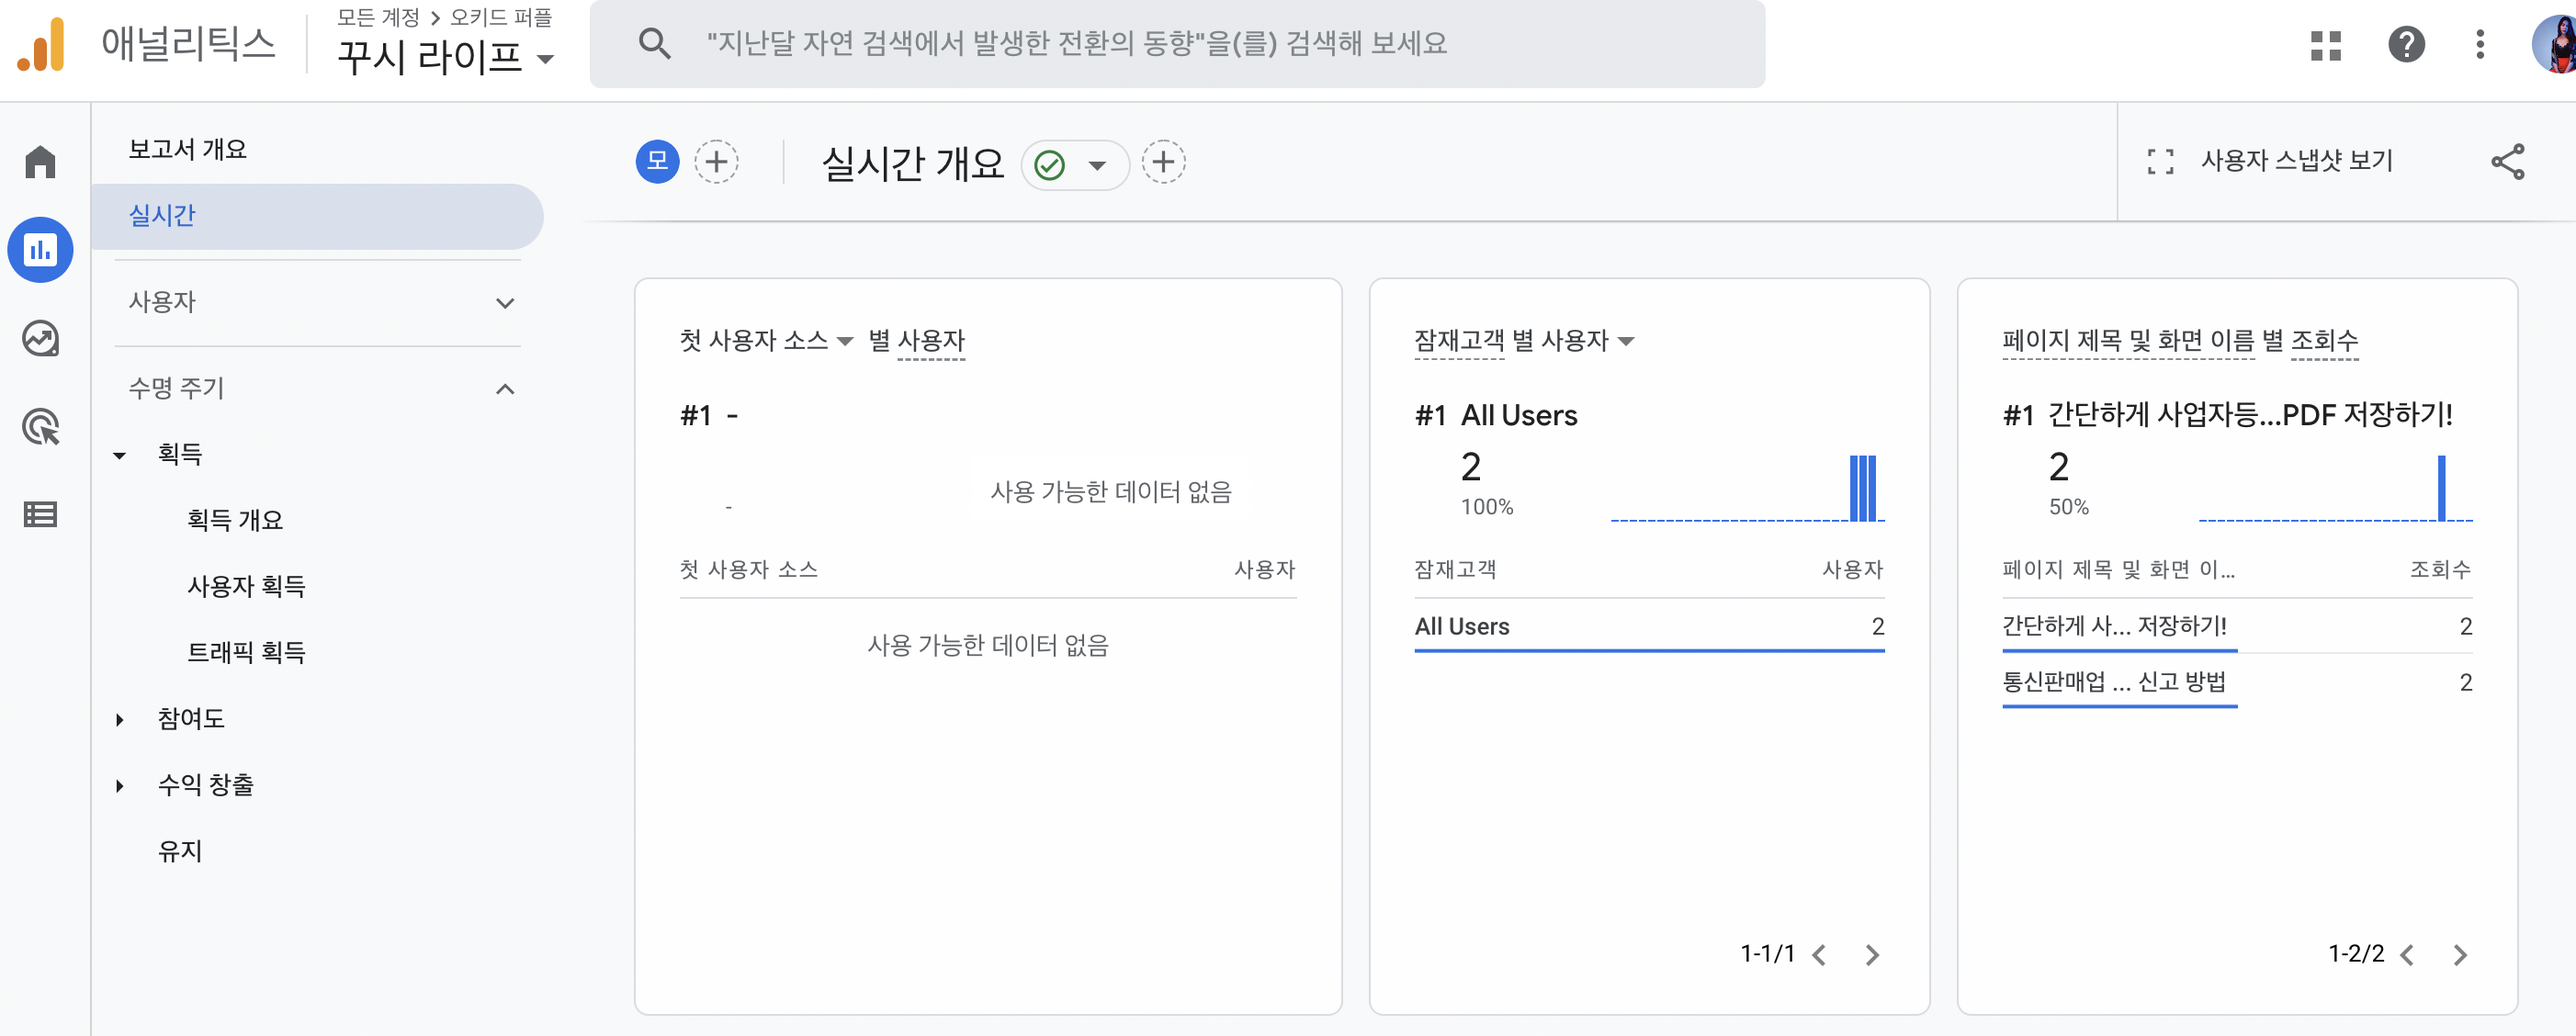Go to previous page in 1-2/2 pager
Image resolution: width=2576 pixels, height=1036 pixels.
[x=2407, y=955]
